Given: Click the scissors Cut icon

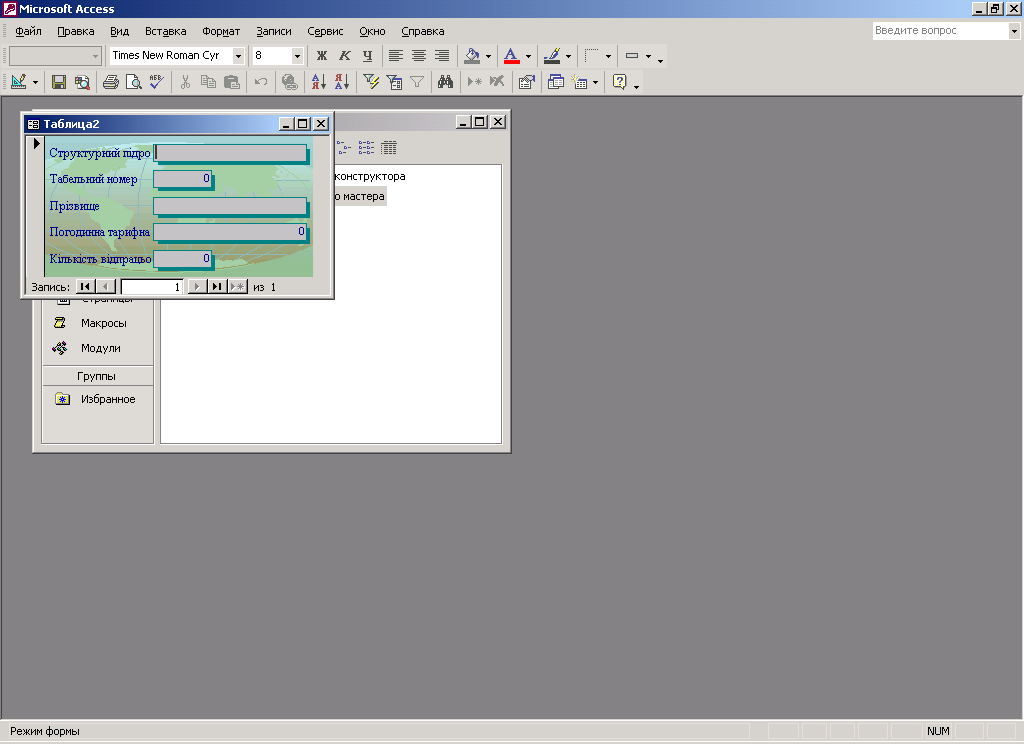Looking at the screenshot, I should pos(185,82).
